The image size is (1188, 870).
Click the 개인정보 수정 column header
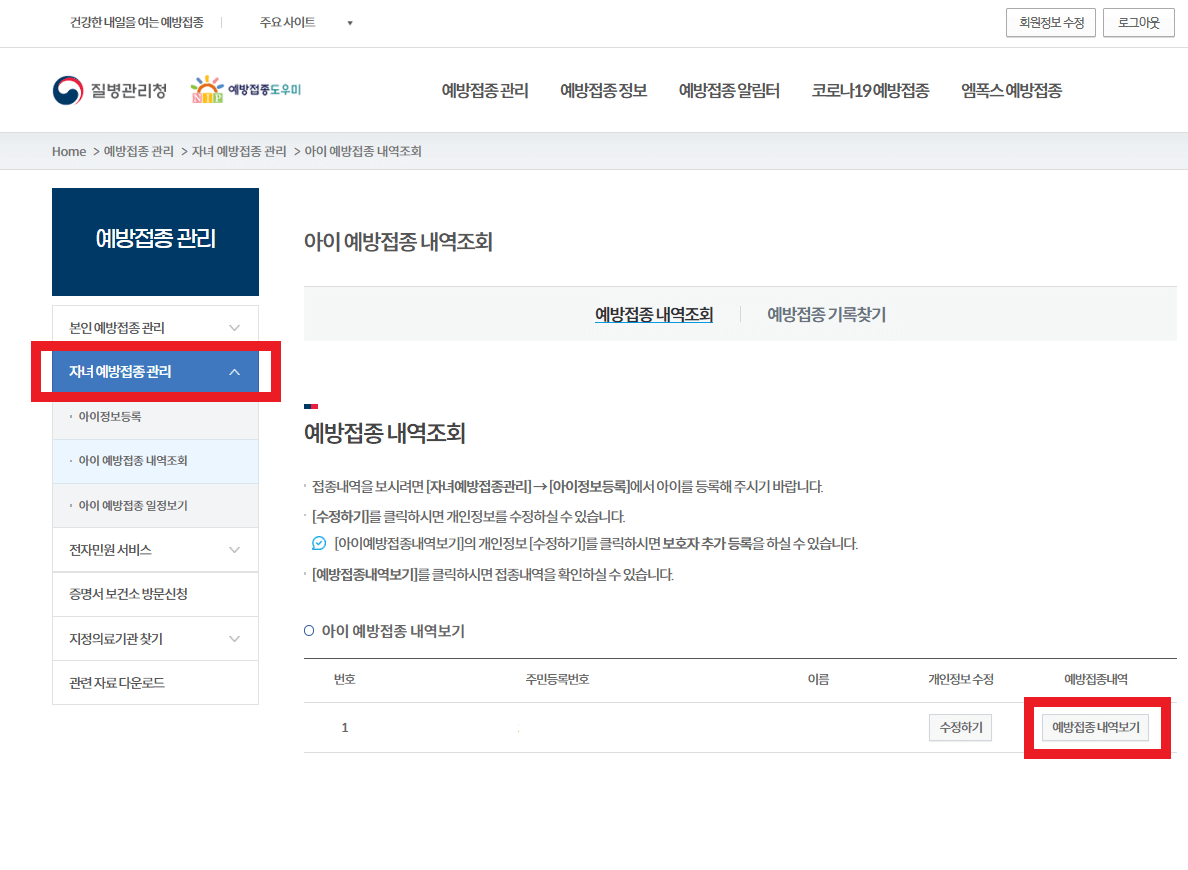(x=961, y=680)
